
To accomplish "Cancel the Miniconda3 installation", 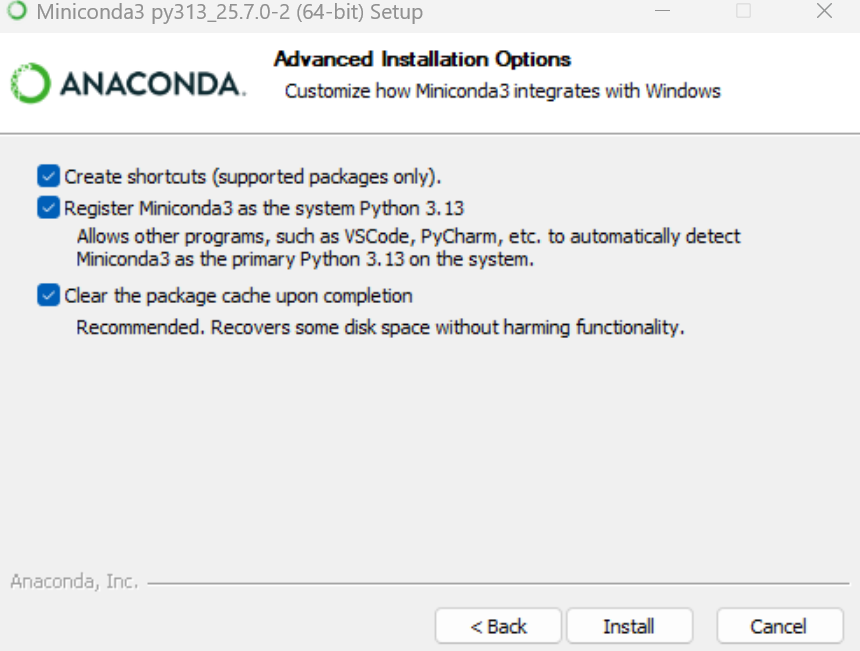I will pyautogui.click(x=779, y=625).
